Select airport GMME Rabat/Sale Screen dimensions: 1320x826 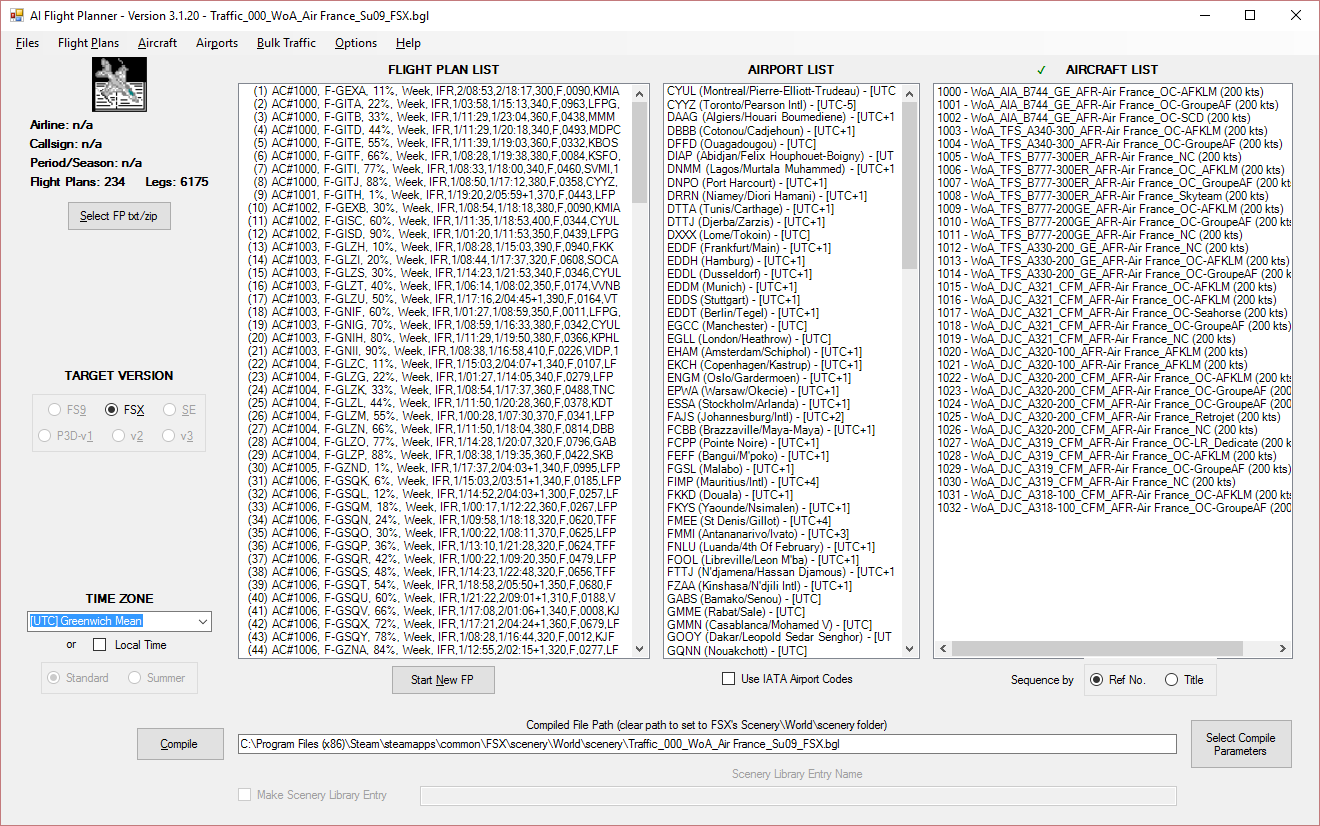(x=783, y=612)
